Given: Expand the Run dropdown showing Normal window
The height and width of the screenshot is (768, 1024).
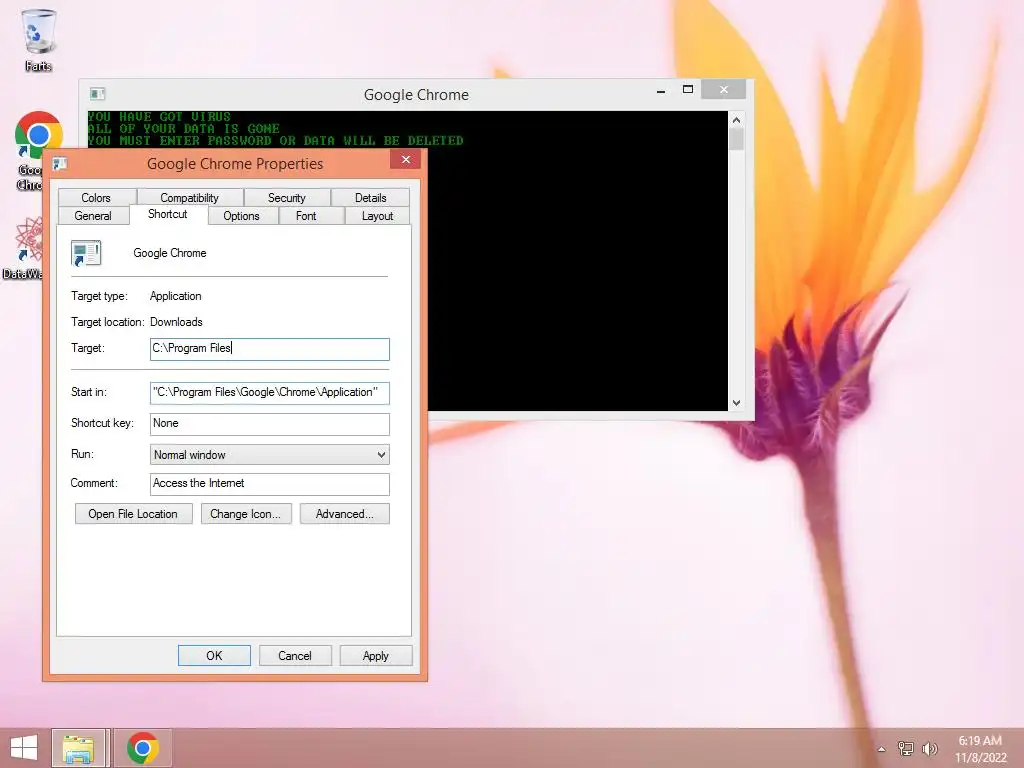Looking at the screenshot, I should [x=270, y=455].
